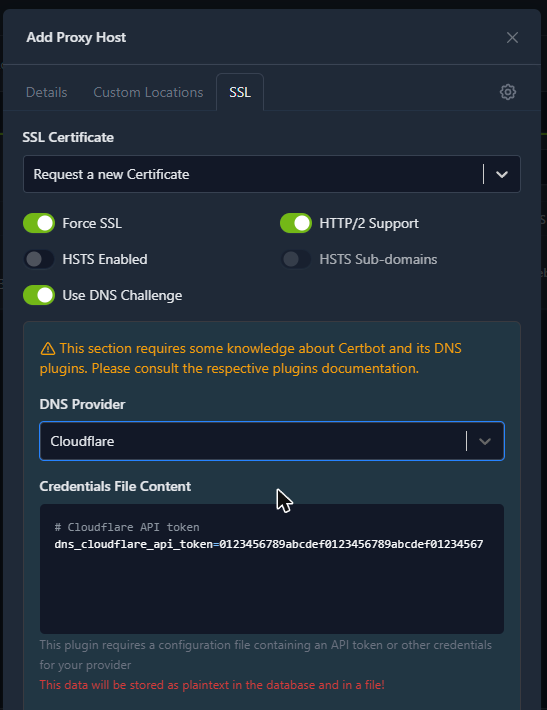Click the Certbot warning triangle icon
This screenshot has height=710, width=547.
[48, 349]
